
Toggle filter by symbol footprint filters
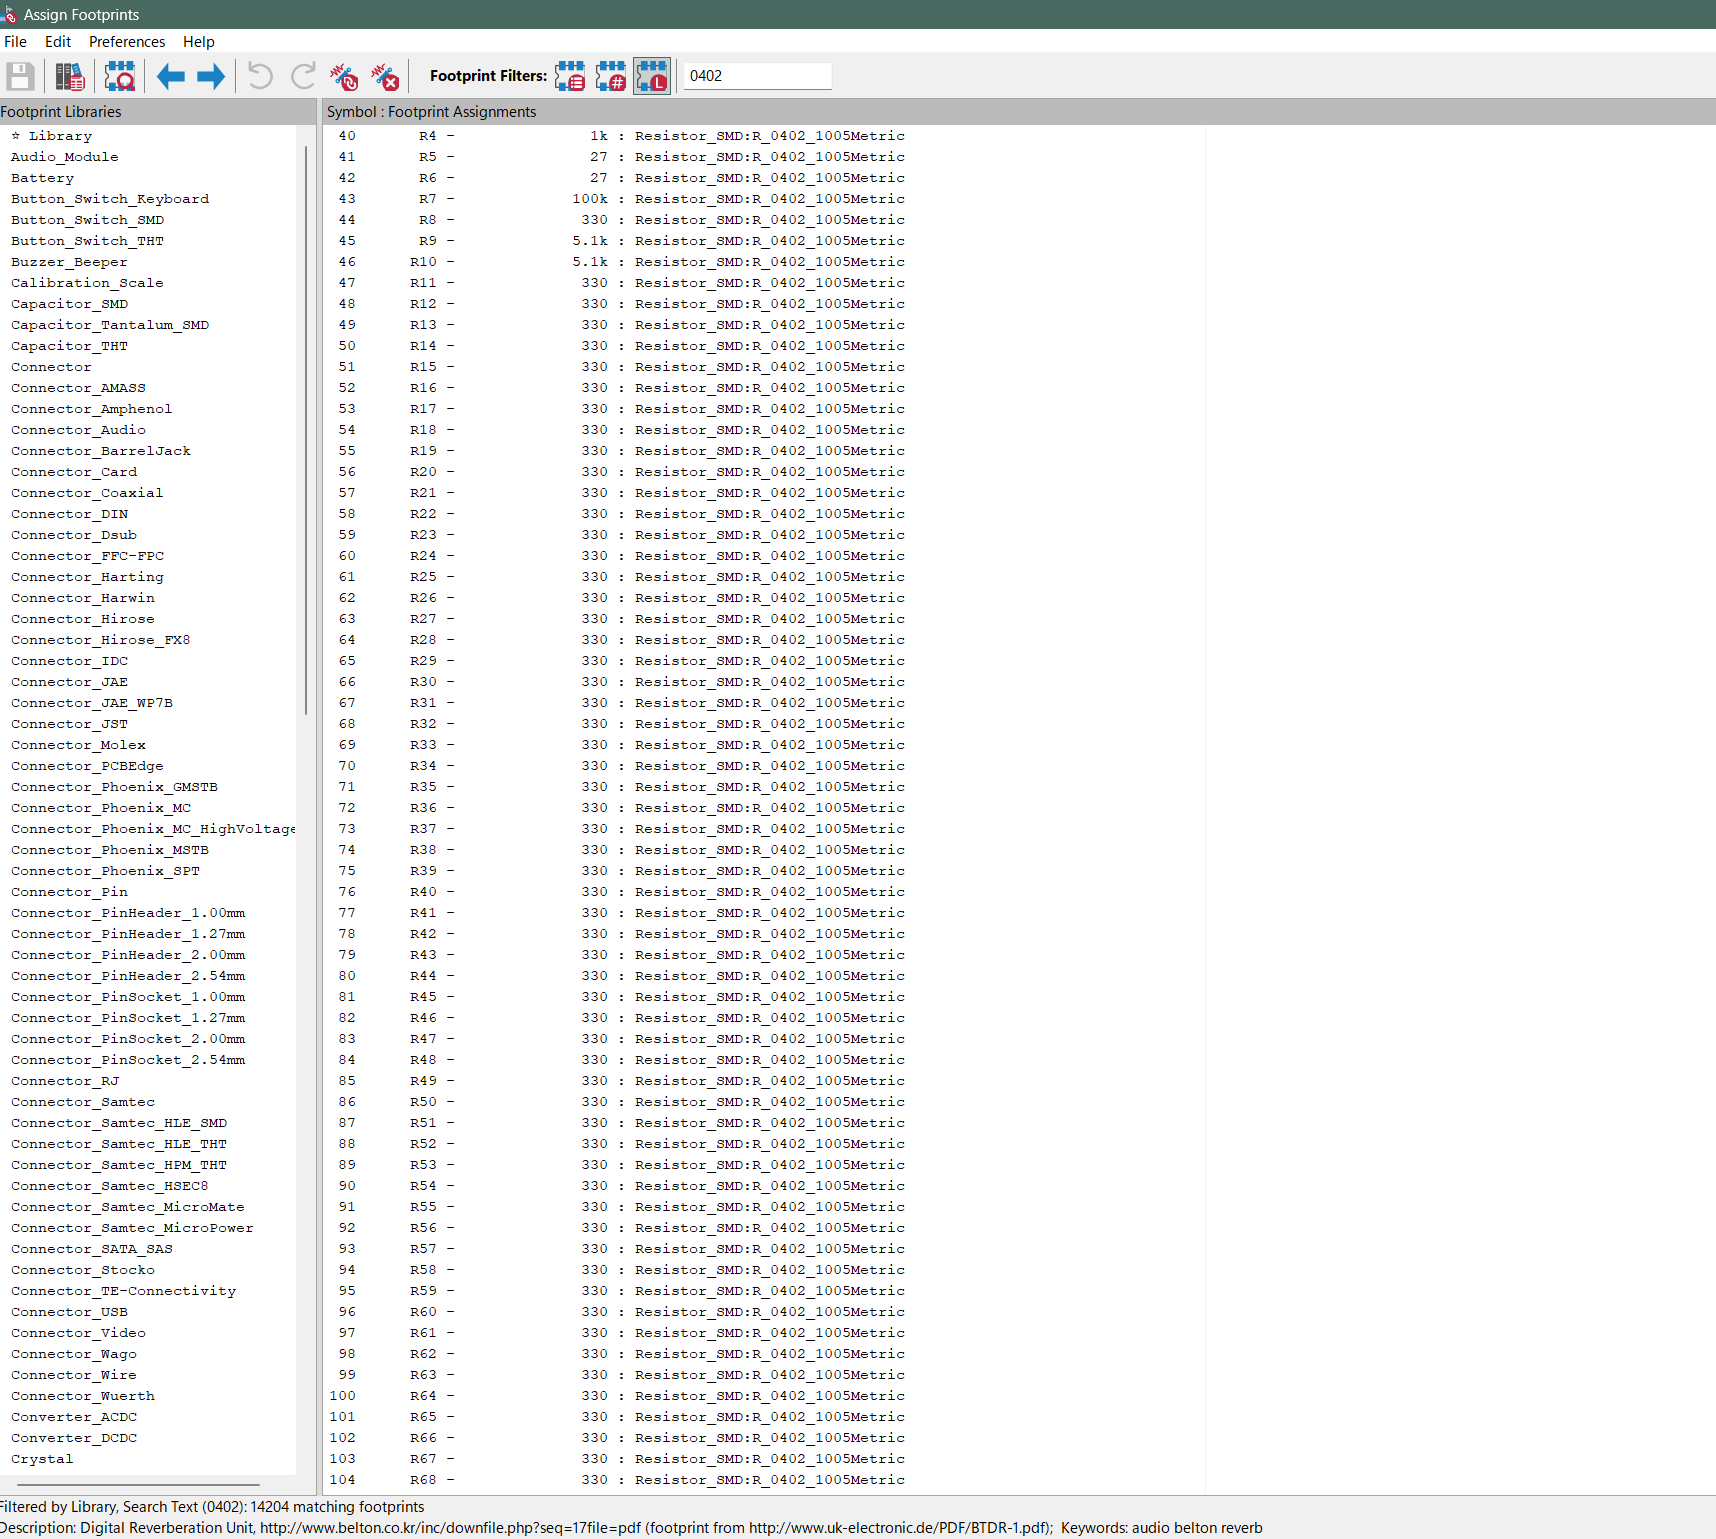coord(570,76)
